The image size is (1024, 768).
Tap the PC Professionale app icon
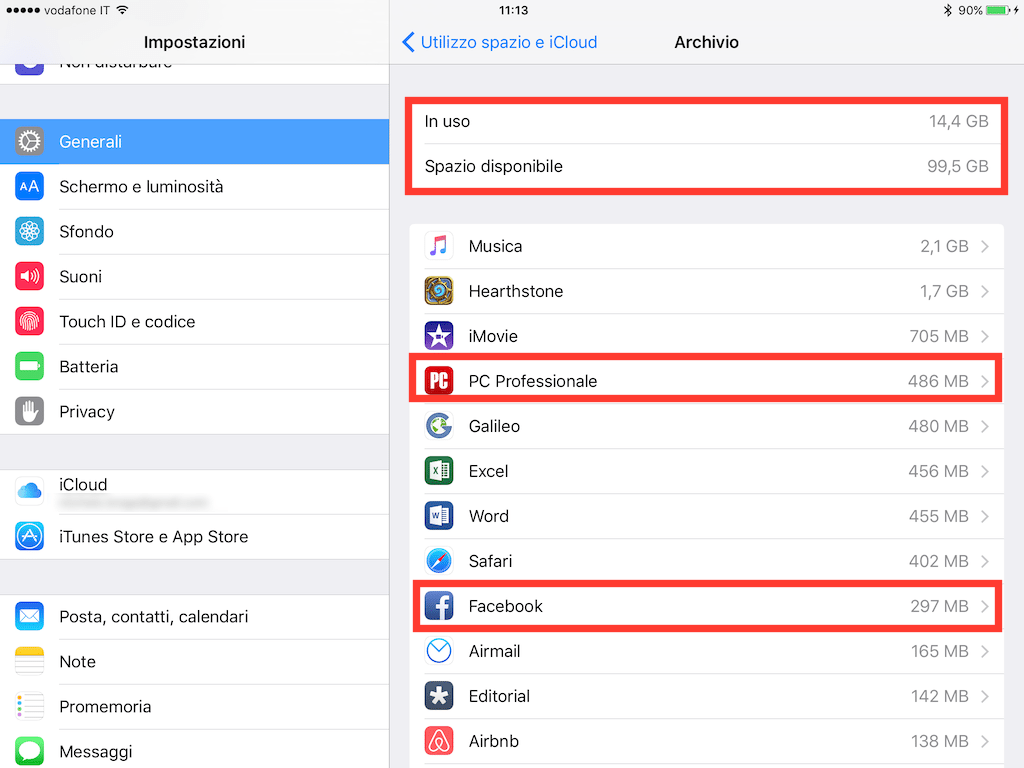click(x=439, y=381)
